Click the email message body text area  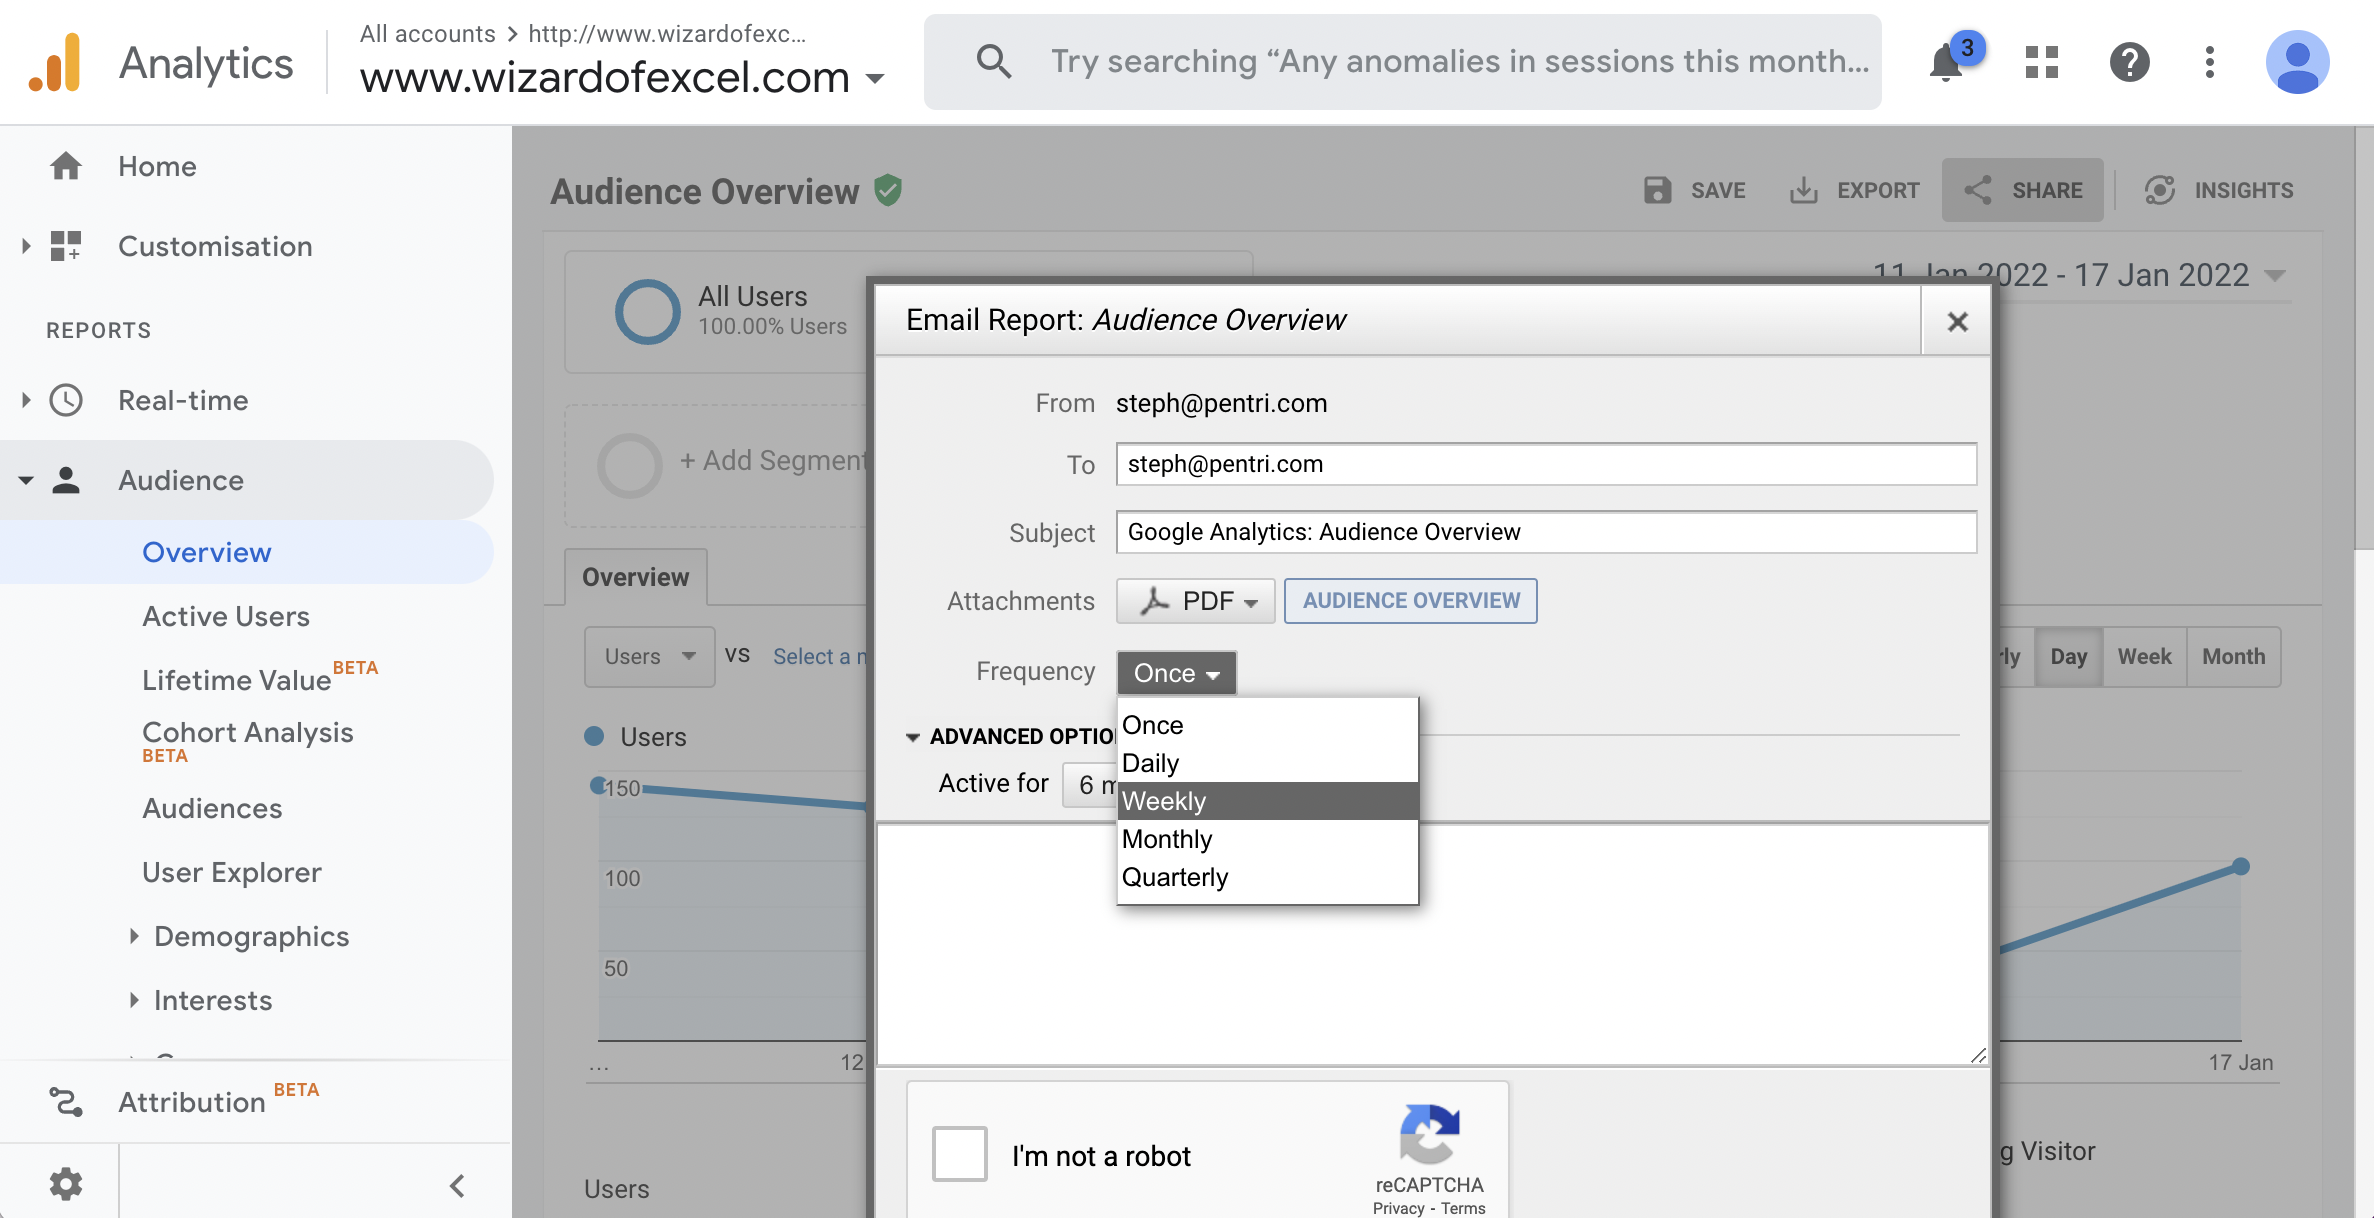tap(1432, 944)
